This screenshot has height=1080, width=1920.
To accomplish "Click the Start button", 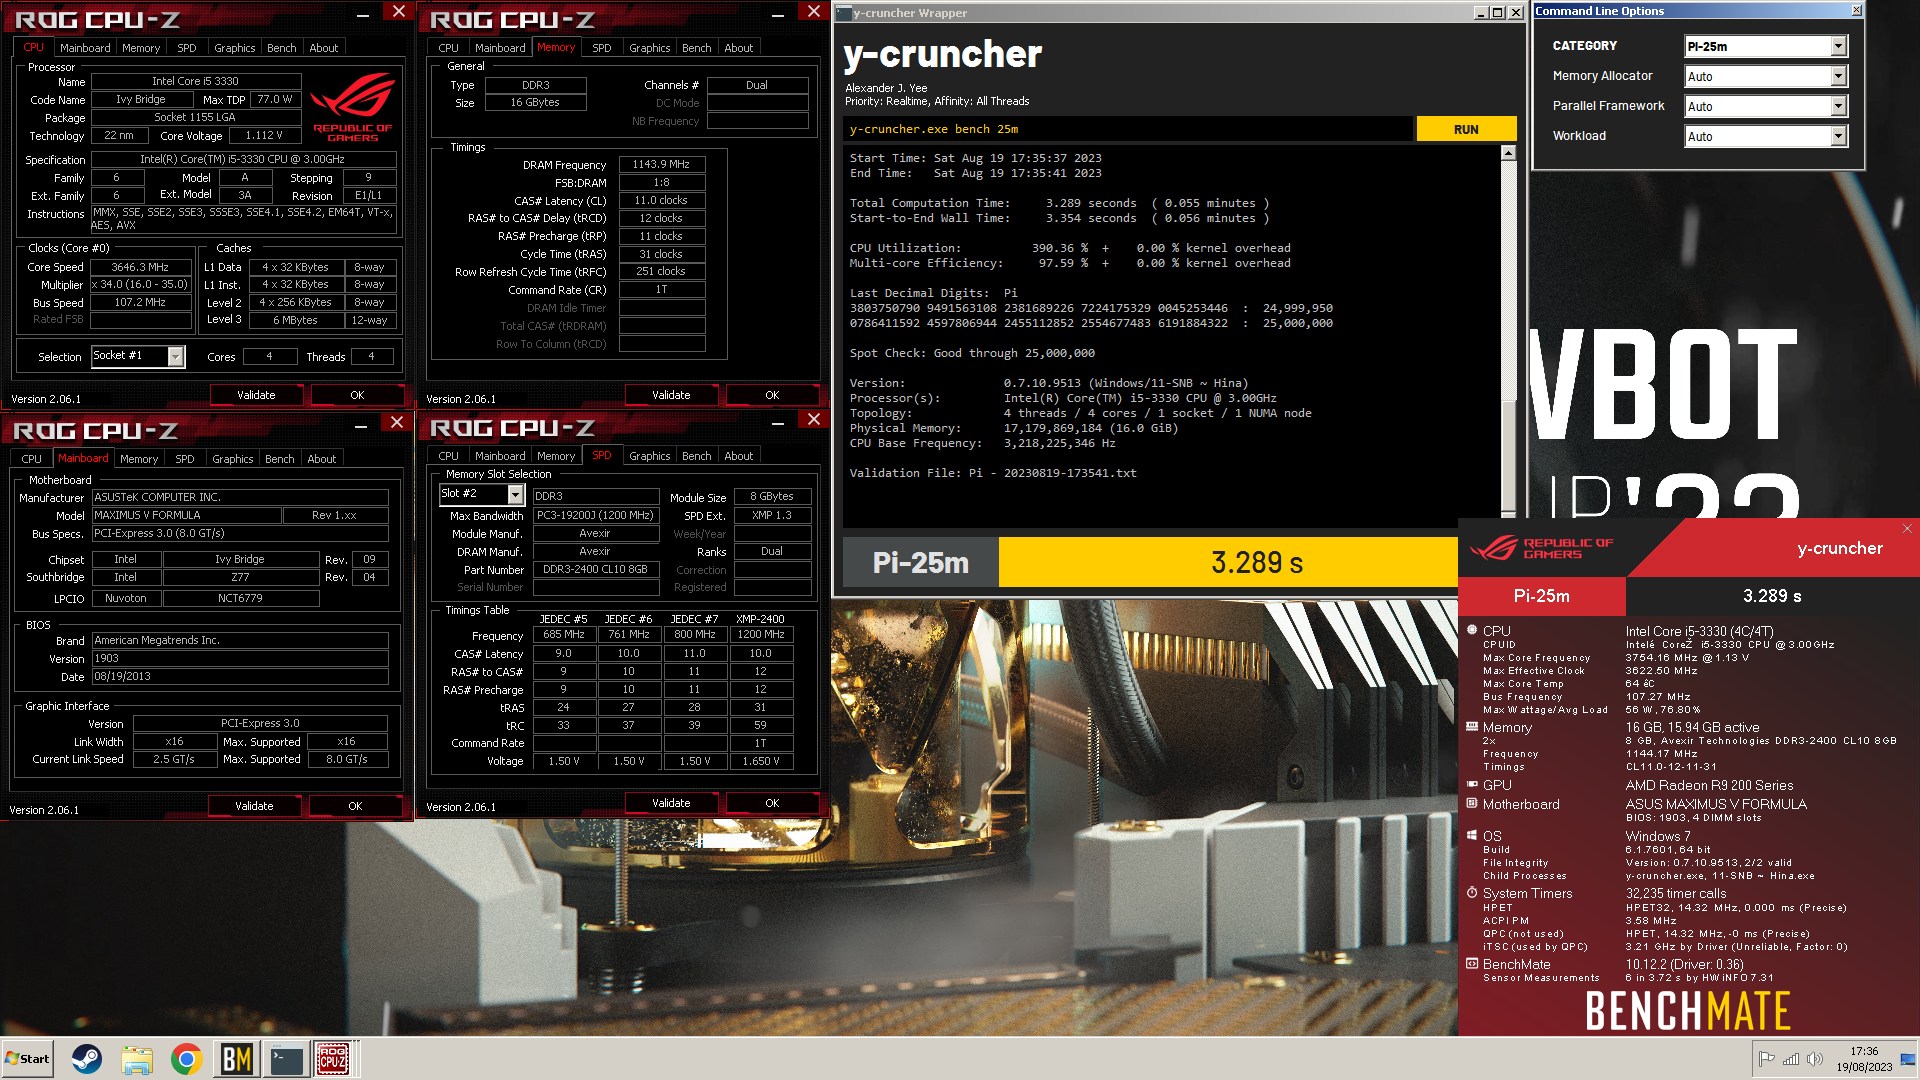I will coord(27,1059).
